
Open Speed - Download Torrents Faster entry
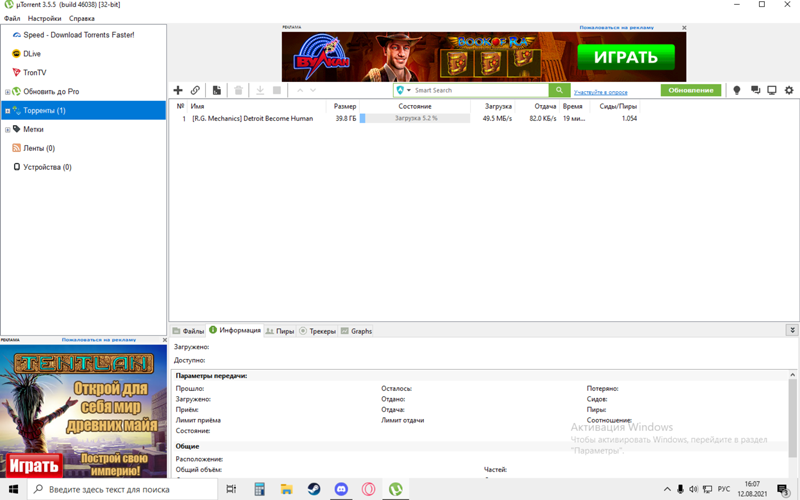79,35
